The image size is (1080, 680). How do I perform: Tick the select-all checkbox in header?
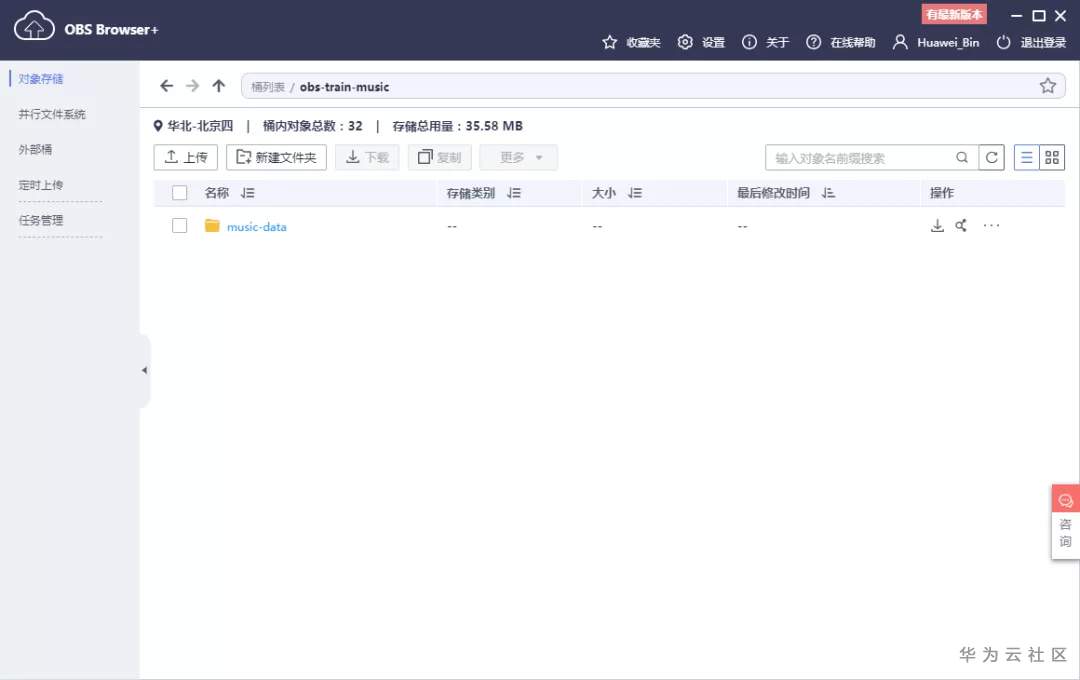tap(180, 193)
